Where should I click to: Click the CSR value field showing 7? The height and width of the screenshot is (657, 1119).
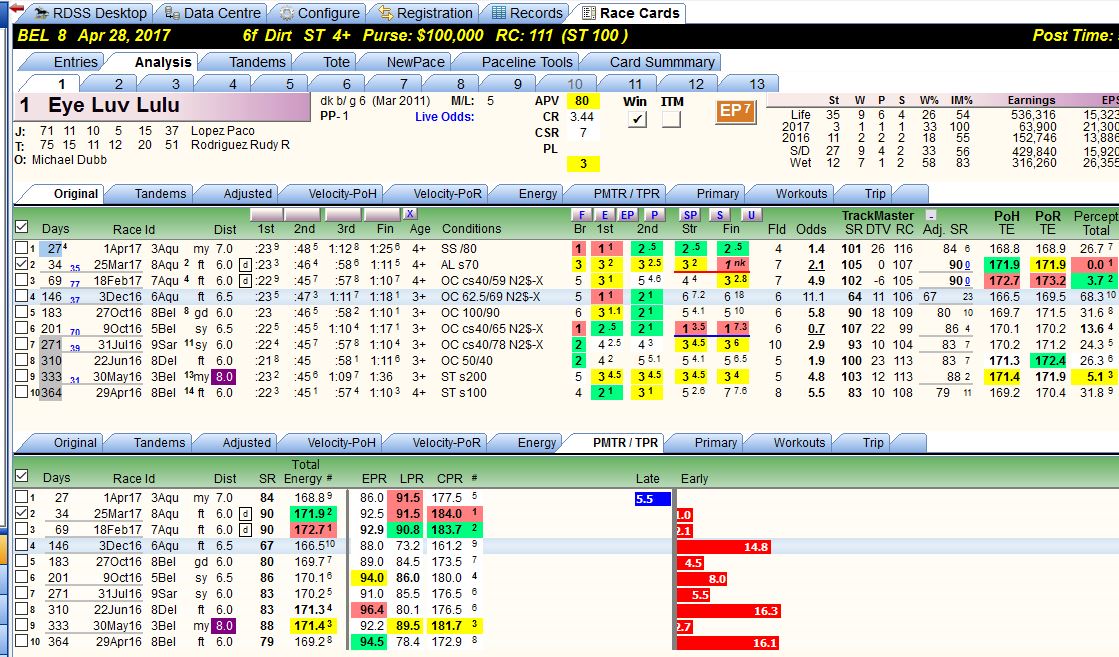tap(582, 133)
